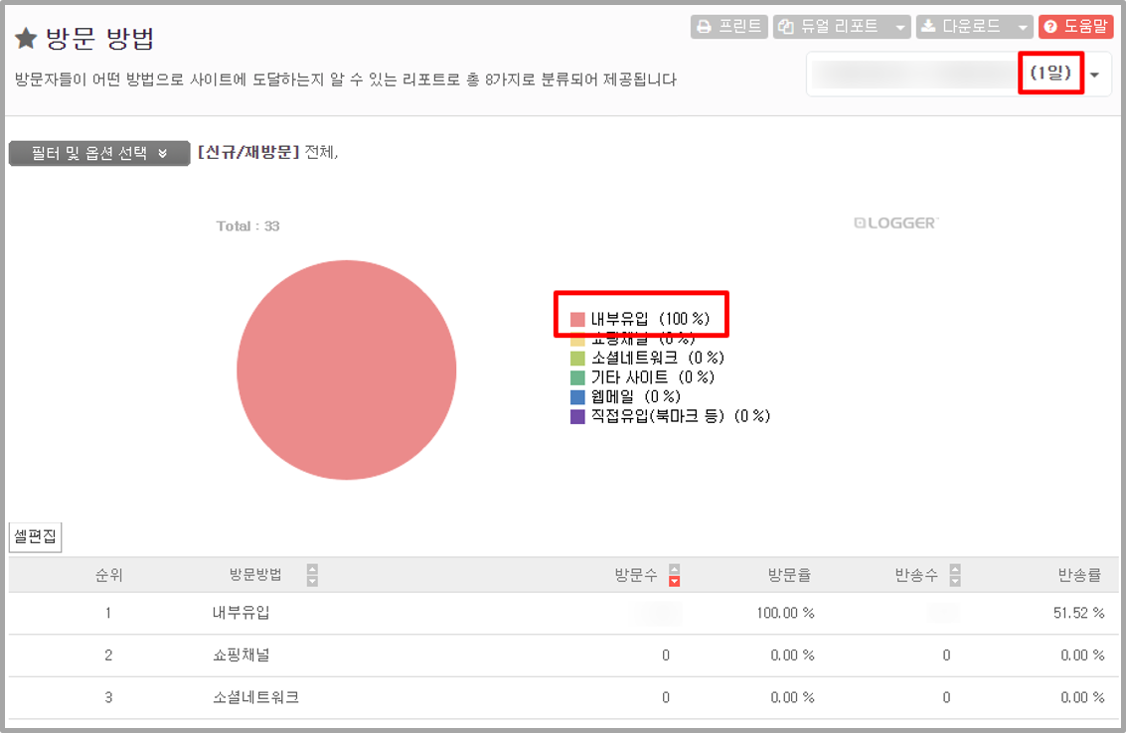Click the printer icon on 프린트 button
The height and width of the screenshot is (733, 1126).
[x=705, y=26]
